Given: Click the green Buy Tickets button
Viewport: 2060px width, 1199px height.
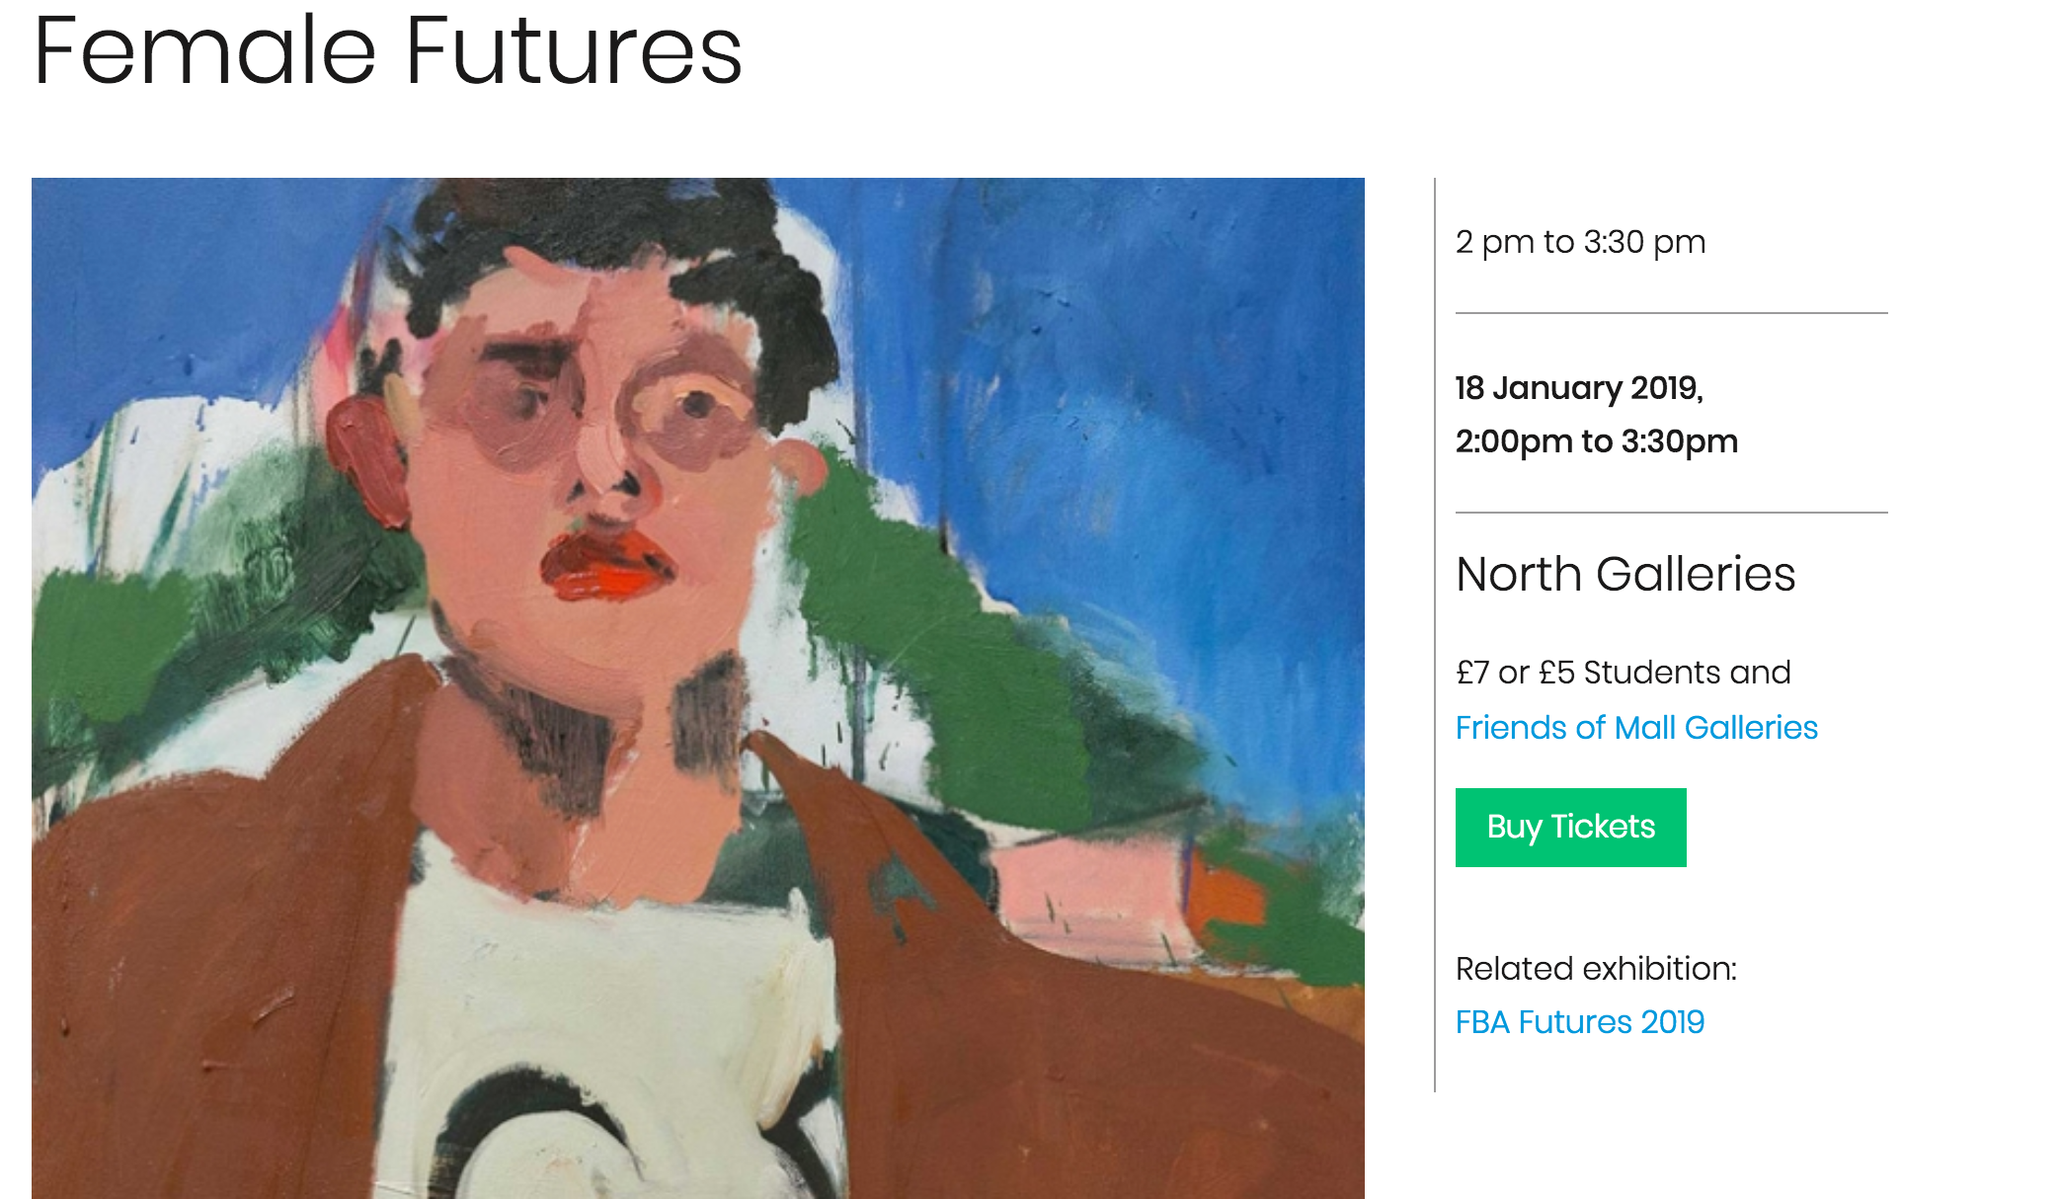Looking at the screenshot, I should point(1570,827).
